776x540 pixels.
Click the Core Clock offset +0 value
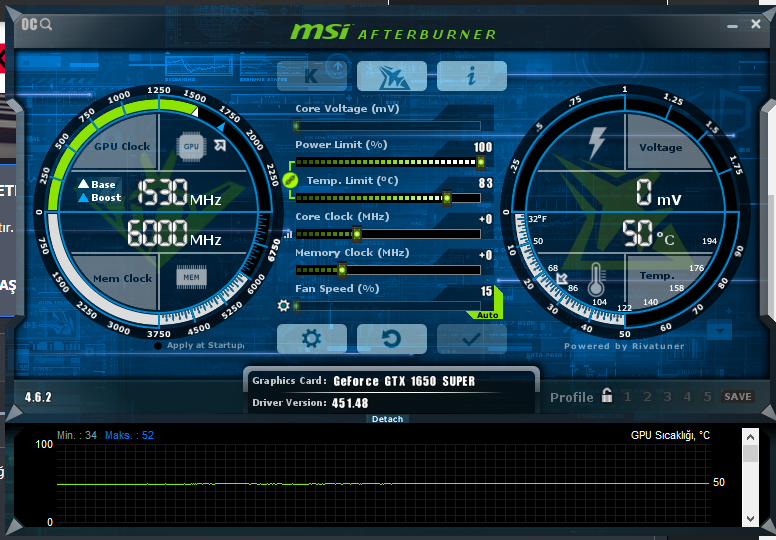[485, 219]
